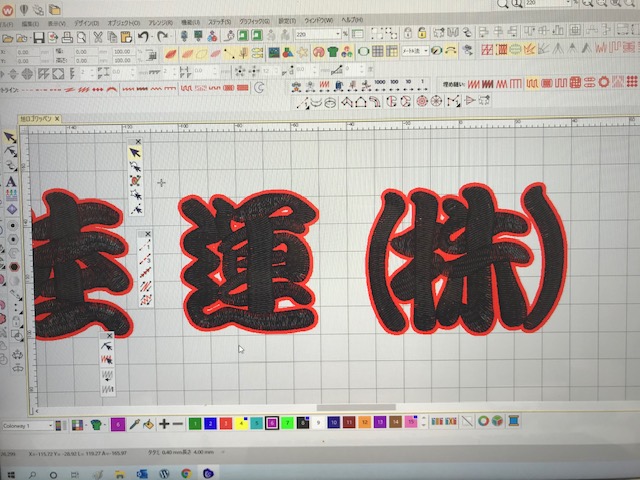Click the zoom magnifier icon at top
Viewport: 640px width, 480px height.
pos(502,4)
